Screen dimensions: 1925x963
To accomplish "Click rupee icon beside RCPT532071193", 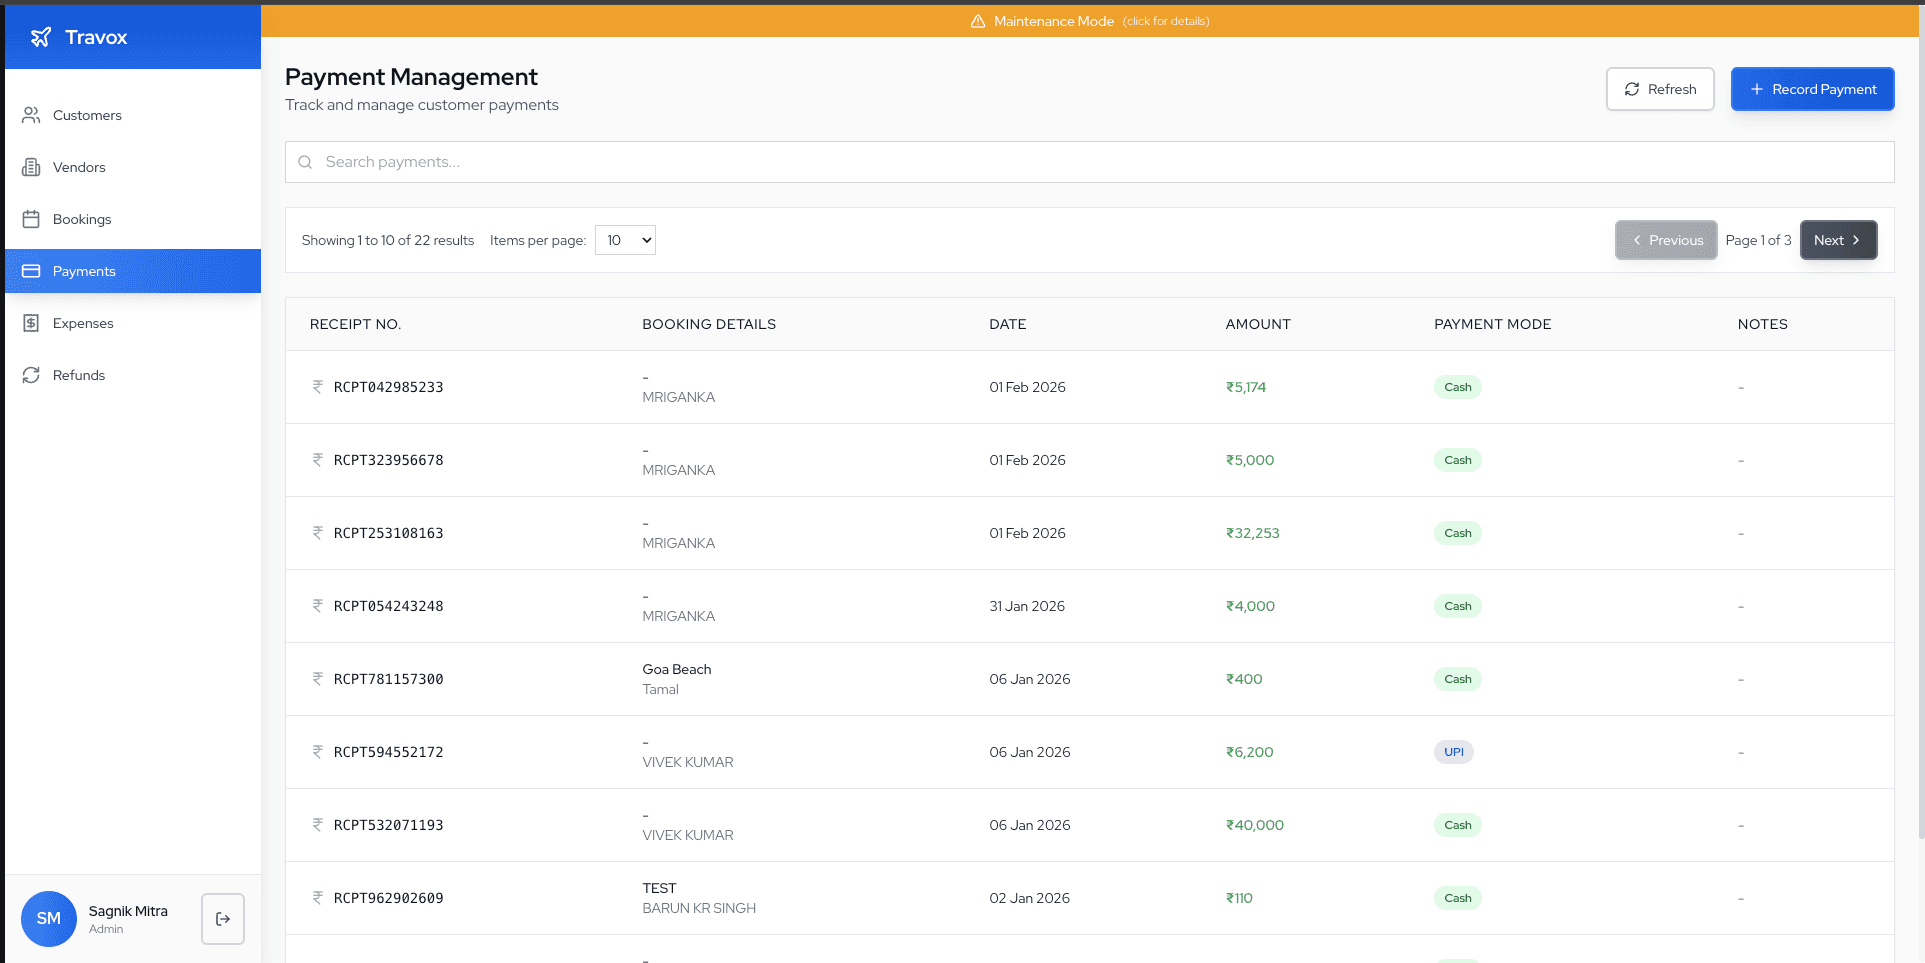I will click(x=318, y=825).
